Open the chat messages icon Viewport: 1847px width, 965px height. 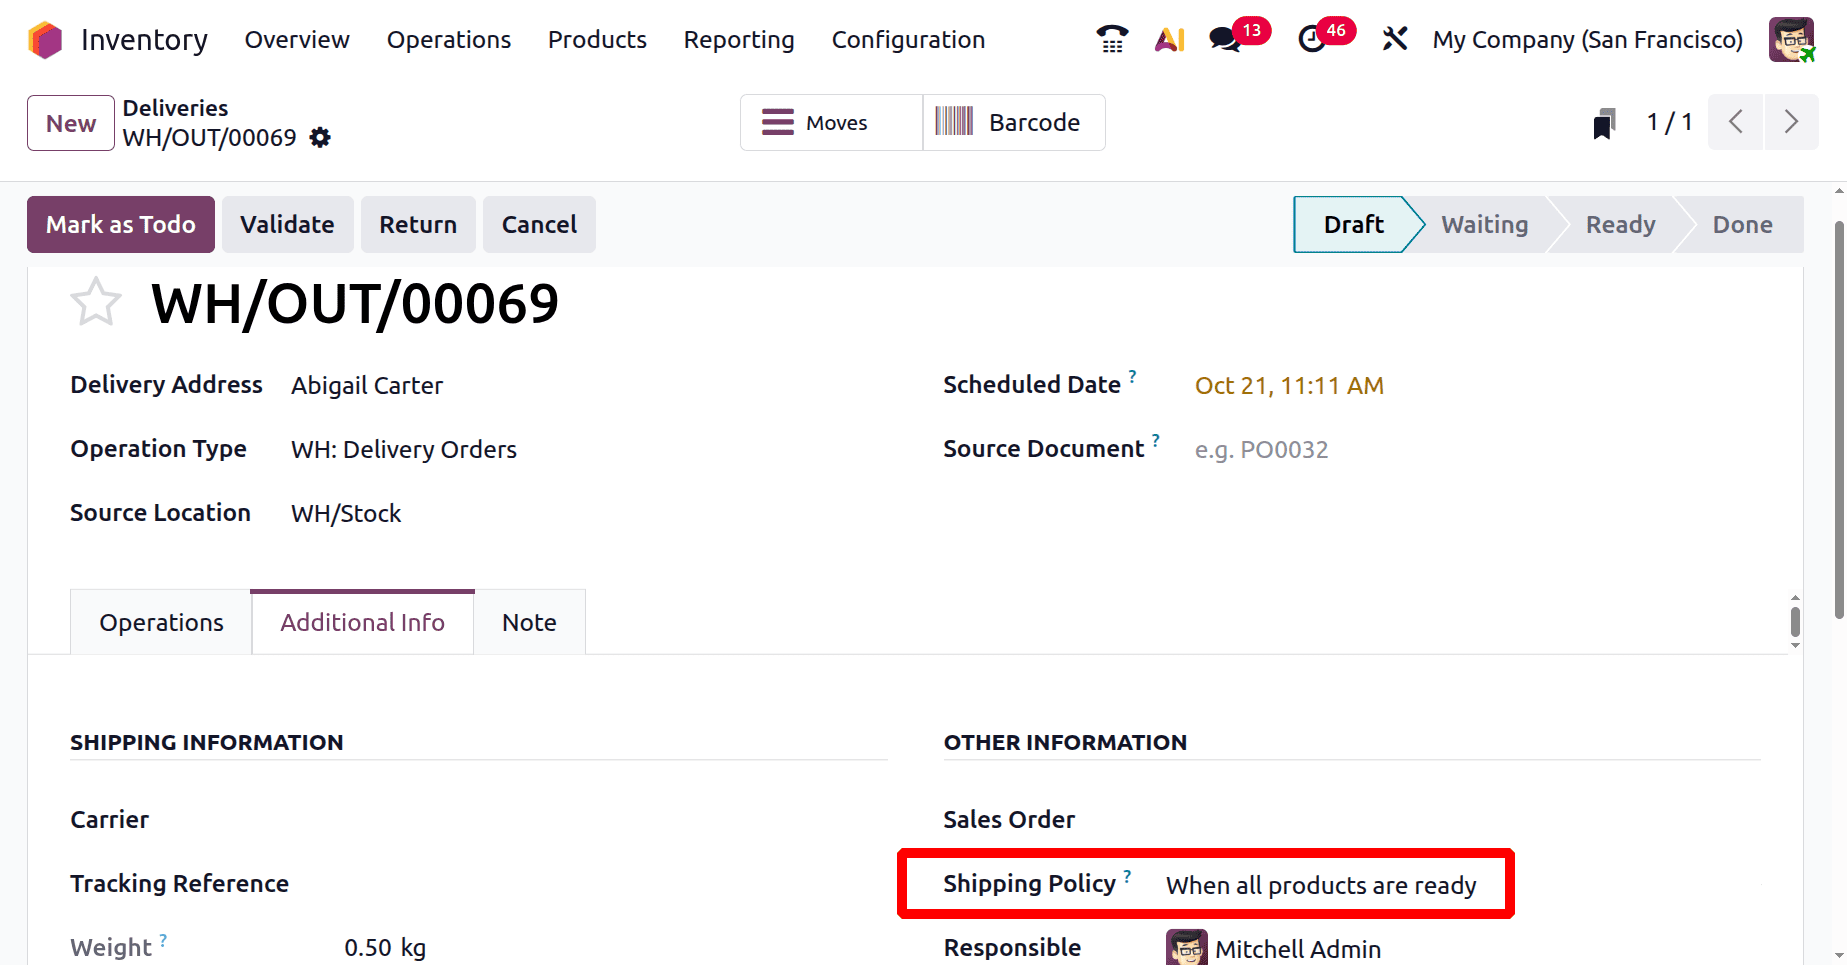click(x=1224, y=40)
